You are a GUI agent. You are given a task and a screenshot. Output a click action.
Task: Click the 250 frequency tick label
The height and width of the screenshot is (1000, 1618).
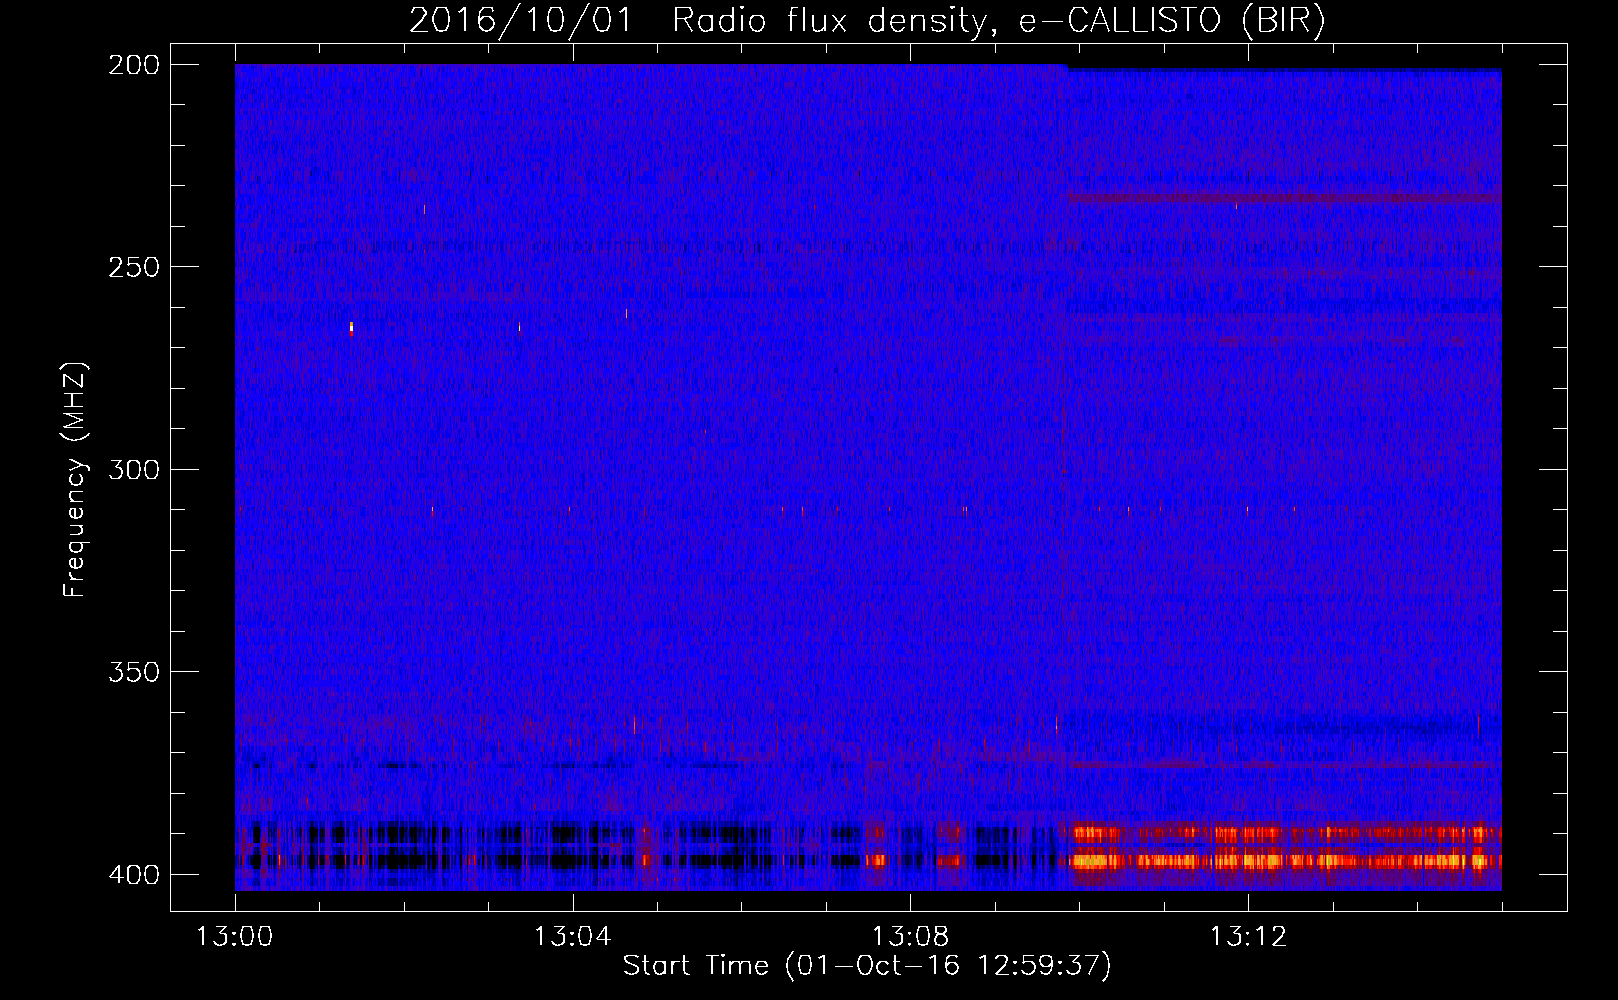(x=134, y=267)
